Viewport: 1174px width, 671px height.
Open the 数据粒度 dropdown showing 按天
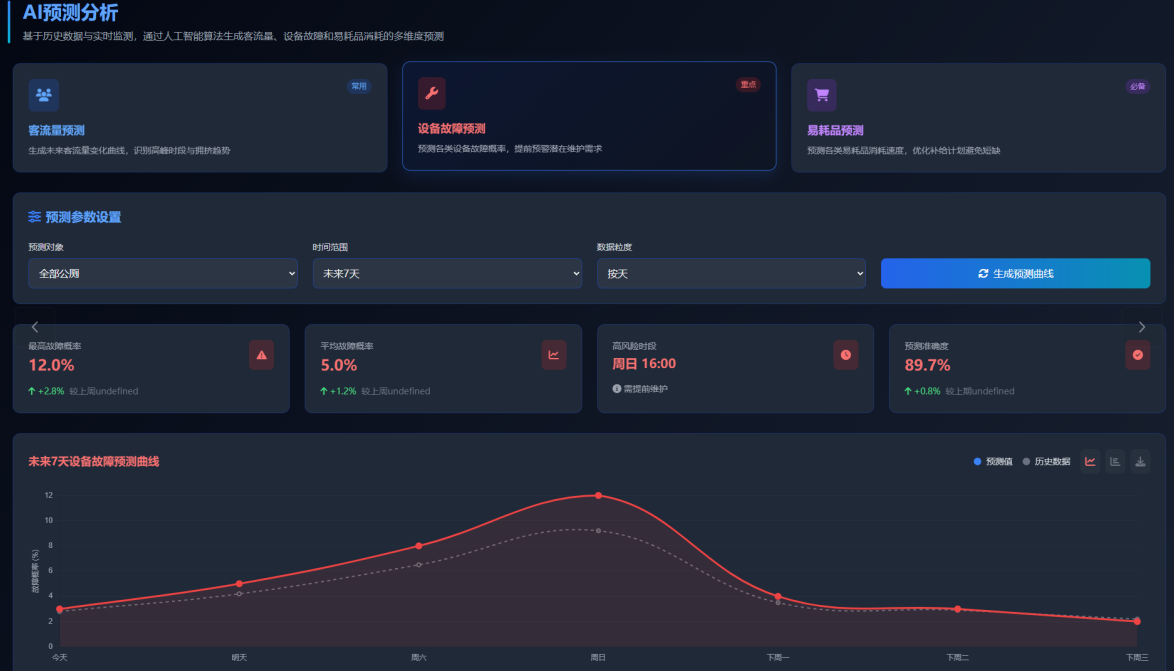click(732, 273)
